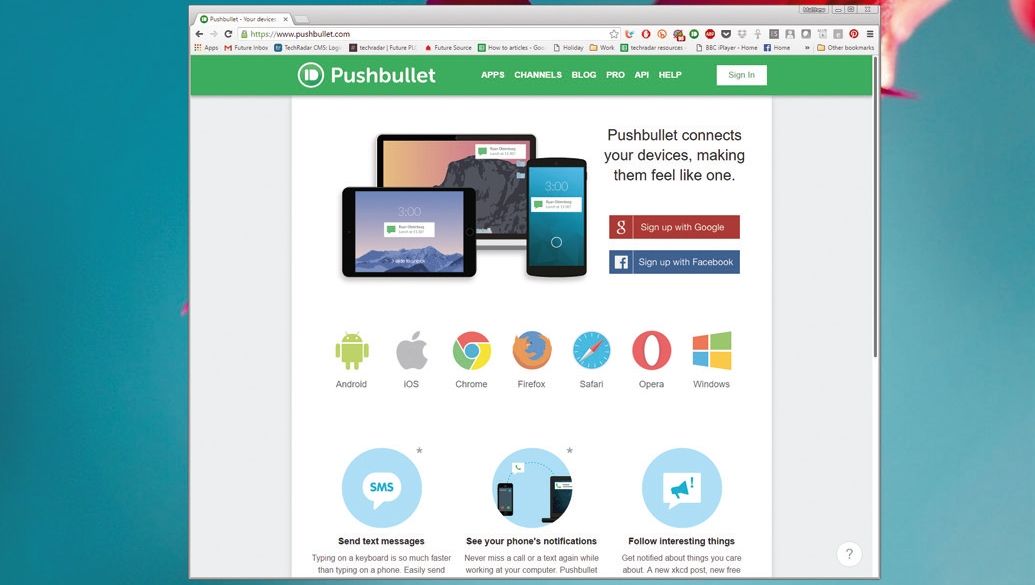Open the Facebook Home bookmark
The width and height of the screenshot is (1035, 585).
click(x=777, y=48)
